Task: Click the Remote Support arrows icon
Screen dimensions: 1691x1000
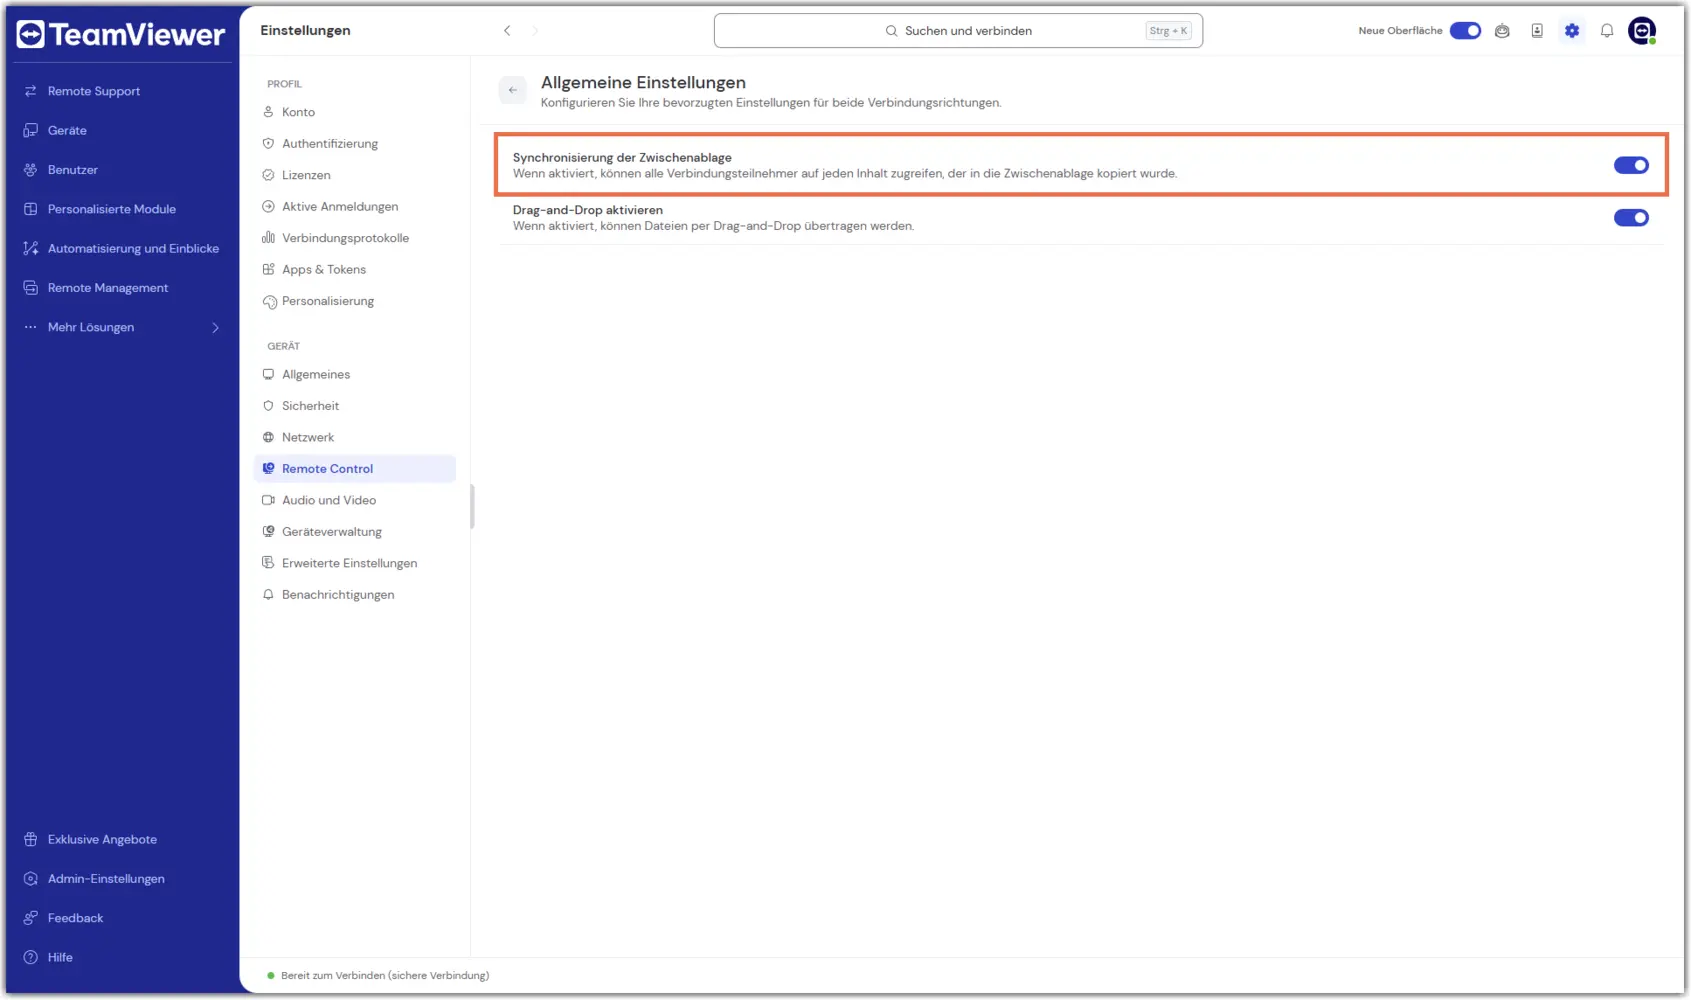Action: (31, 91)
